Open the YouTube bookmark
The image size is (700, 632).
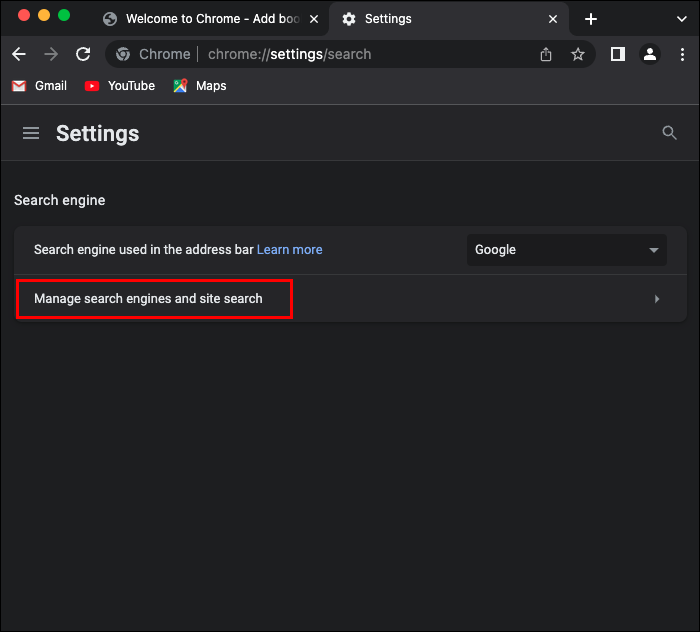click(x=120, y=86)
